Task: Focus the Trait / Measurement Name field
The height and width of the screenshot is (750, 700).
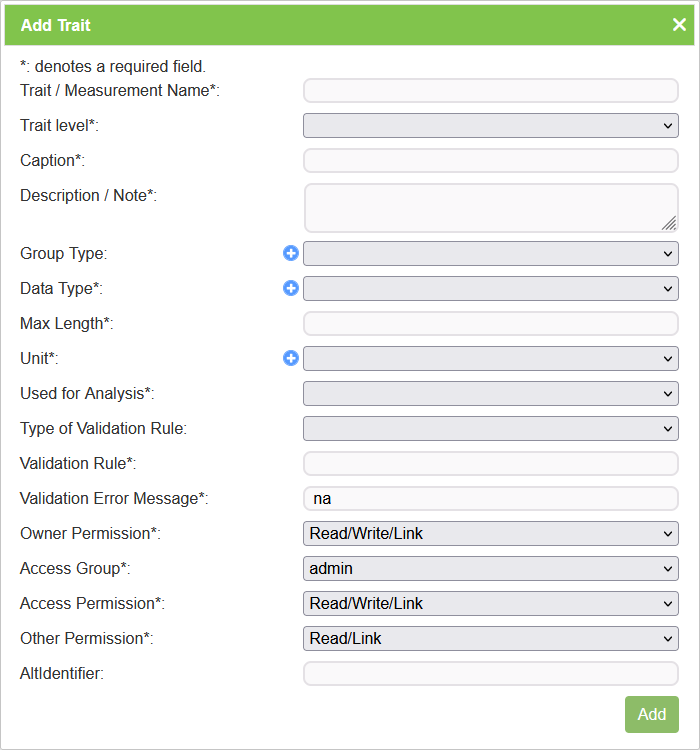Action: tap(490, 91)
